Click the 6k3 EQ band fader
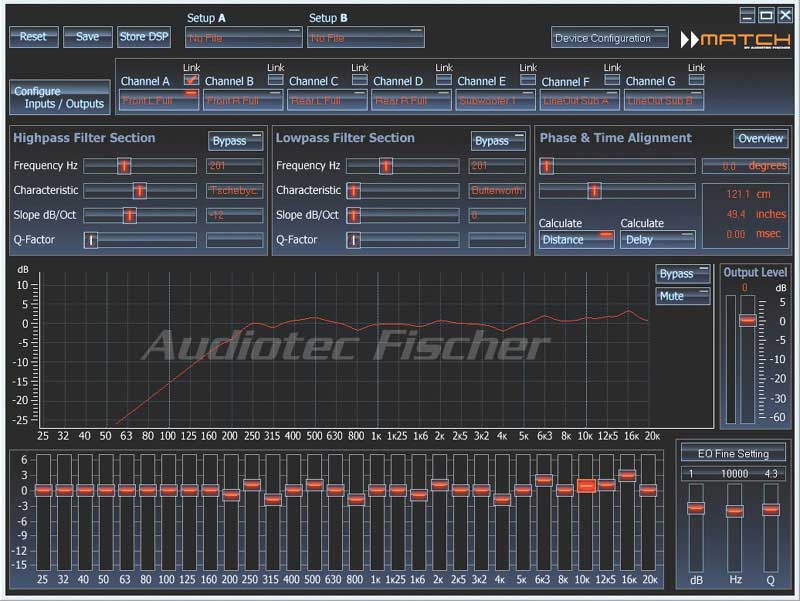Image resolution: width=800 pixels, height=601 pixels. (544, 480)
